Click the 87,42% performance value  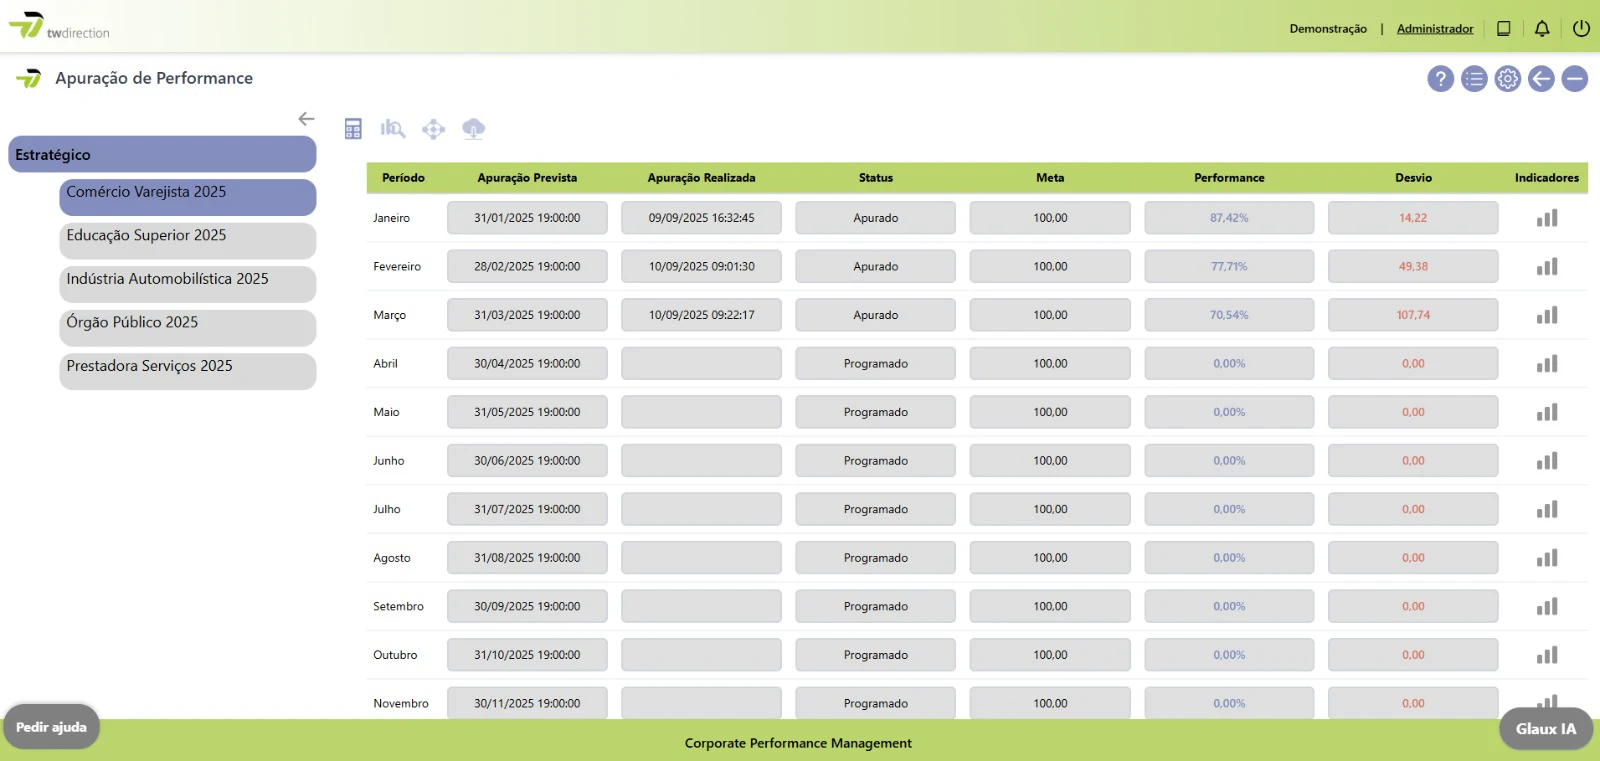[x=1229, y=218]
